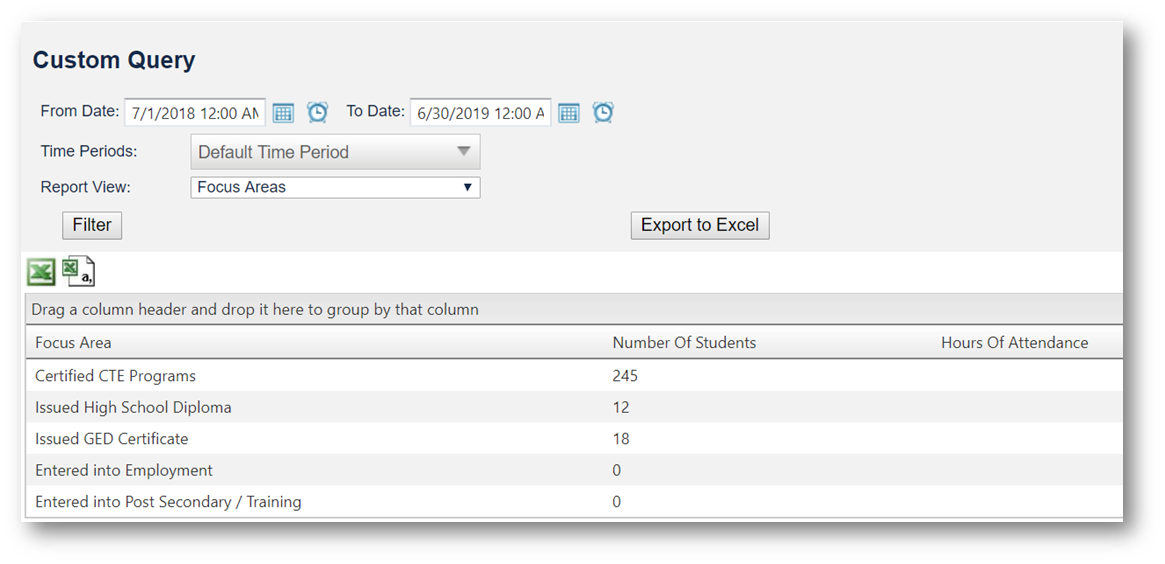Select the Certified CTE Programs row
1165x564 pixels.
point(115,376)
